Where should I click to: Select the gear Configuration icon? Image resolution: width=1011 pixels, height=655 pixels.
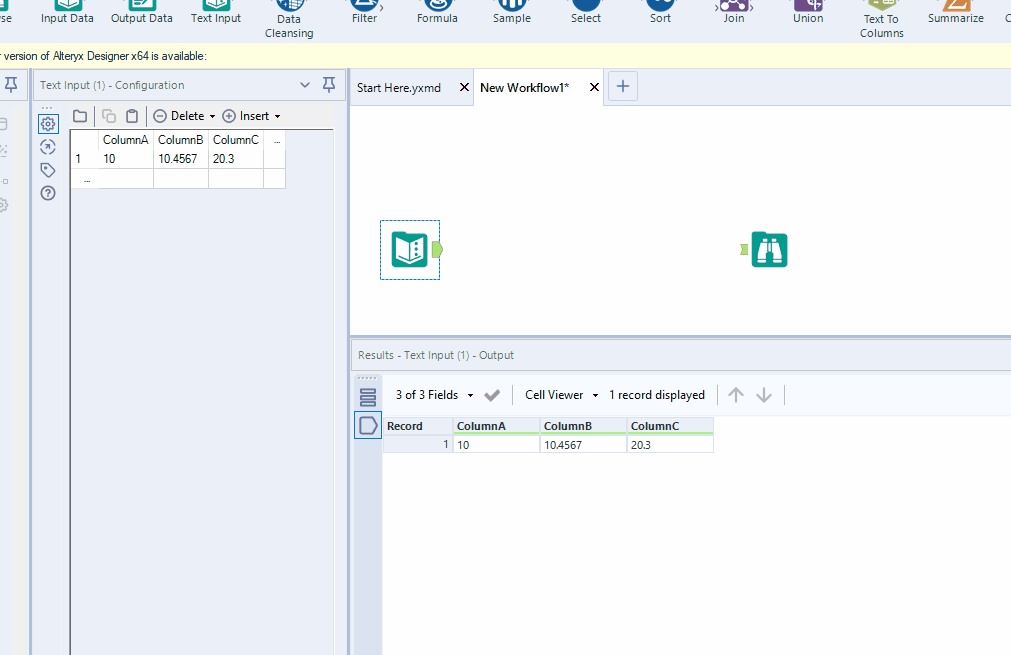coord(47,123)
